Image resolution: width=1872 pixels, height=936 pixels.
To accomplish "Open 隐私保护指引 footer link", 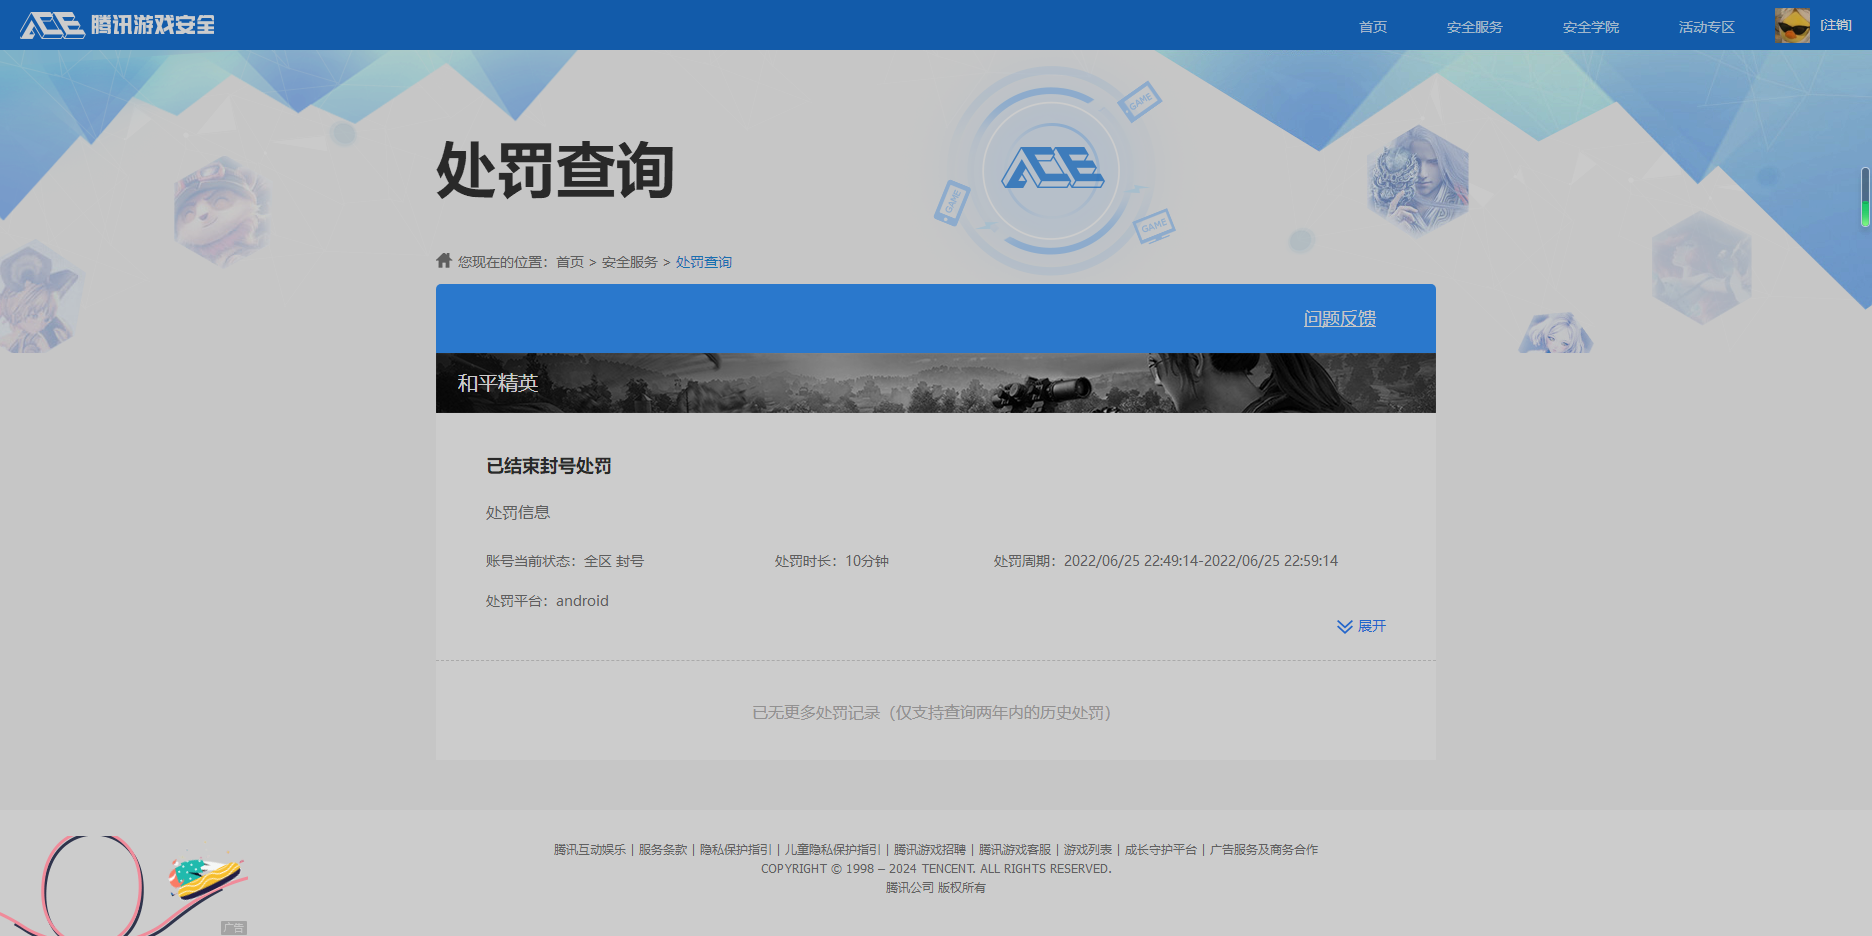I will (736, 850).
